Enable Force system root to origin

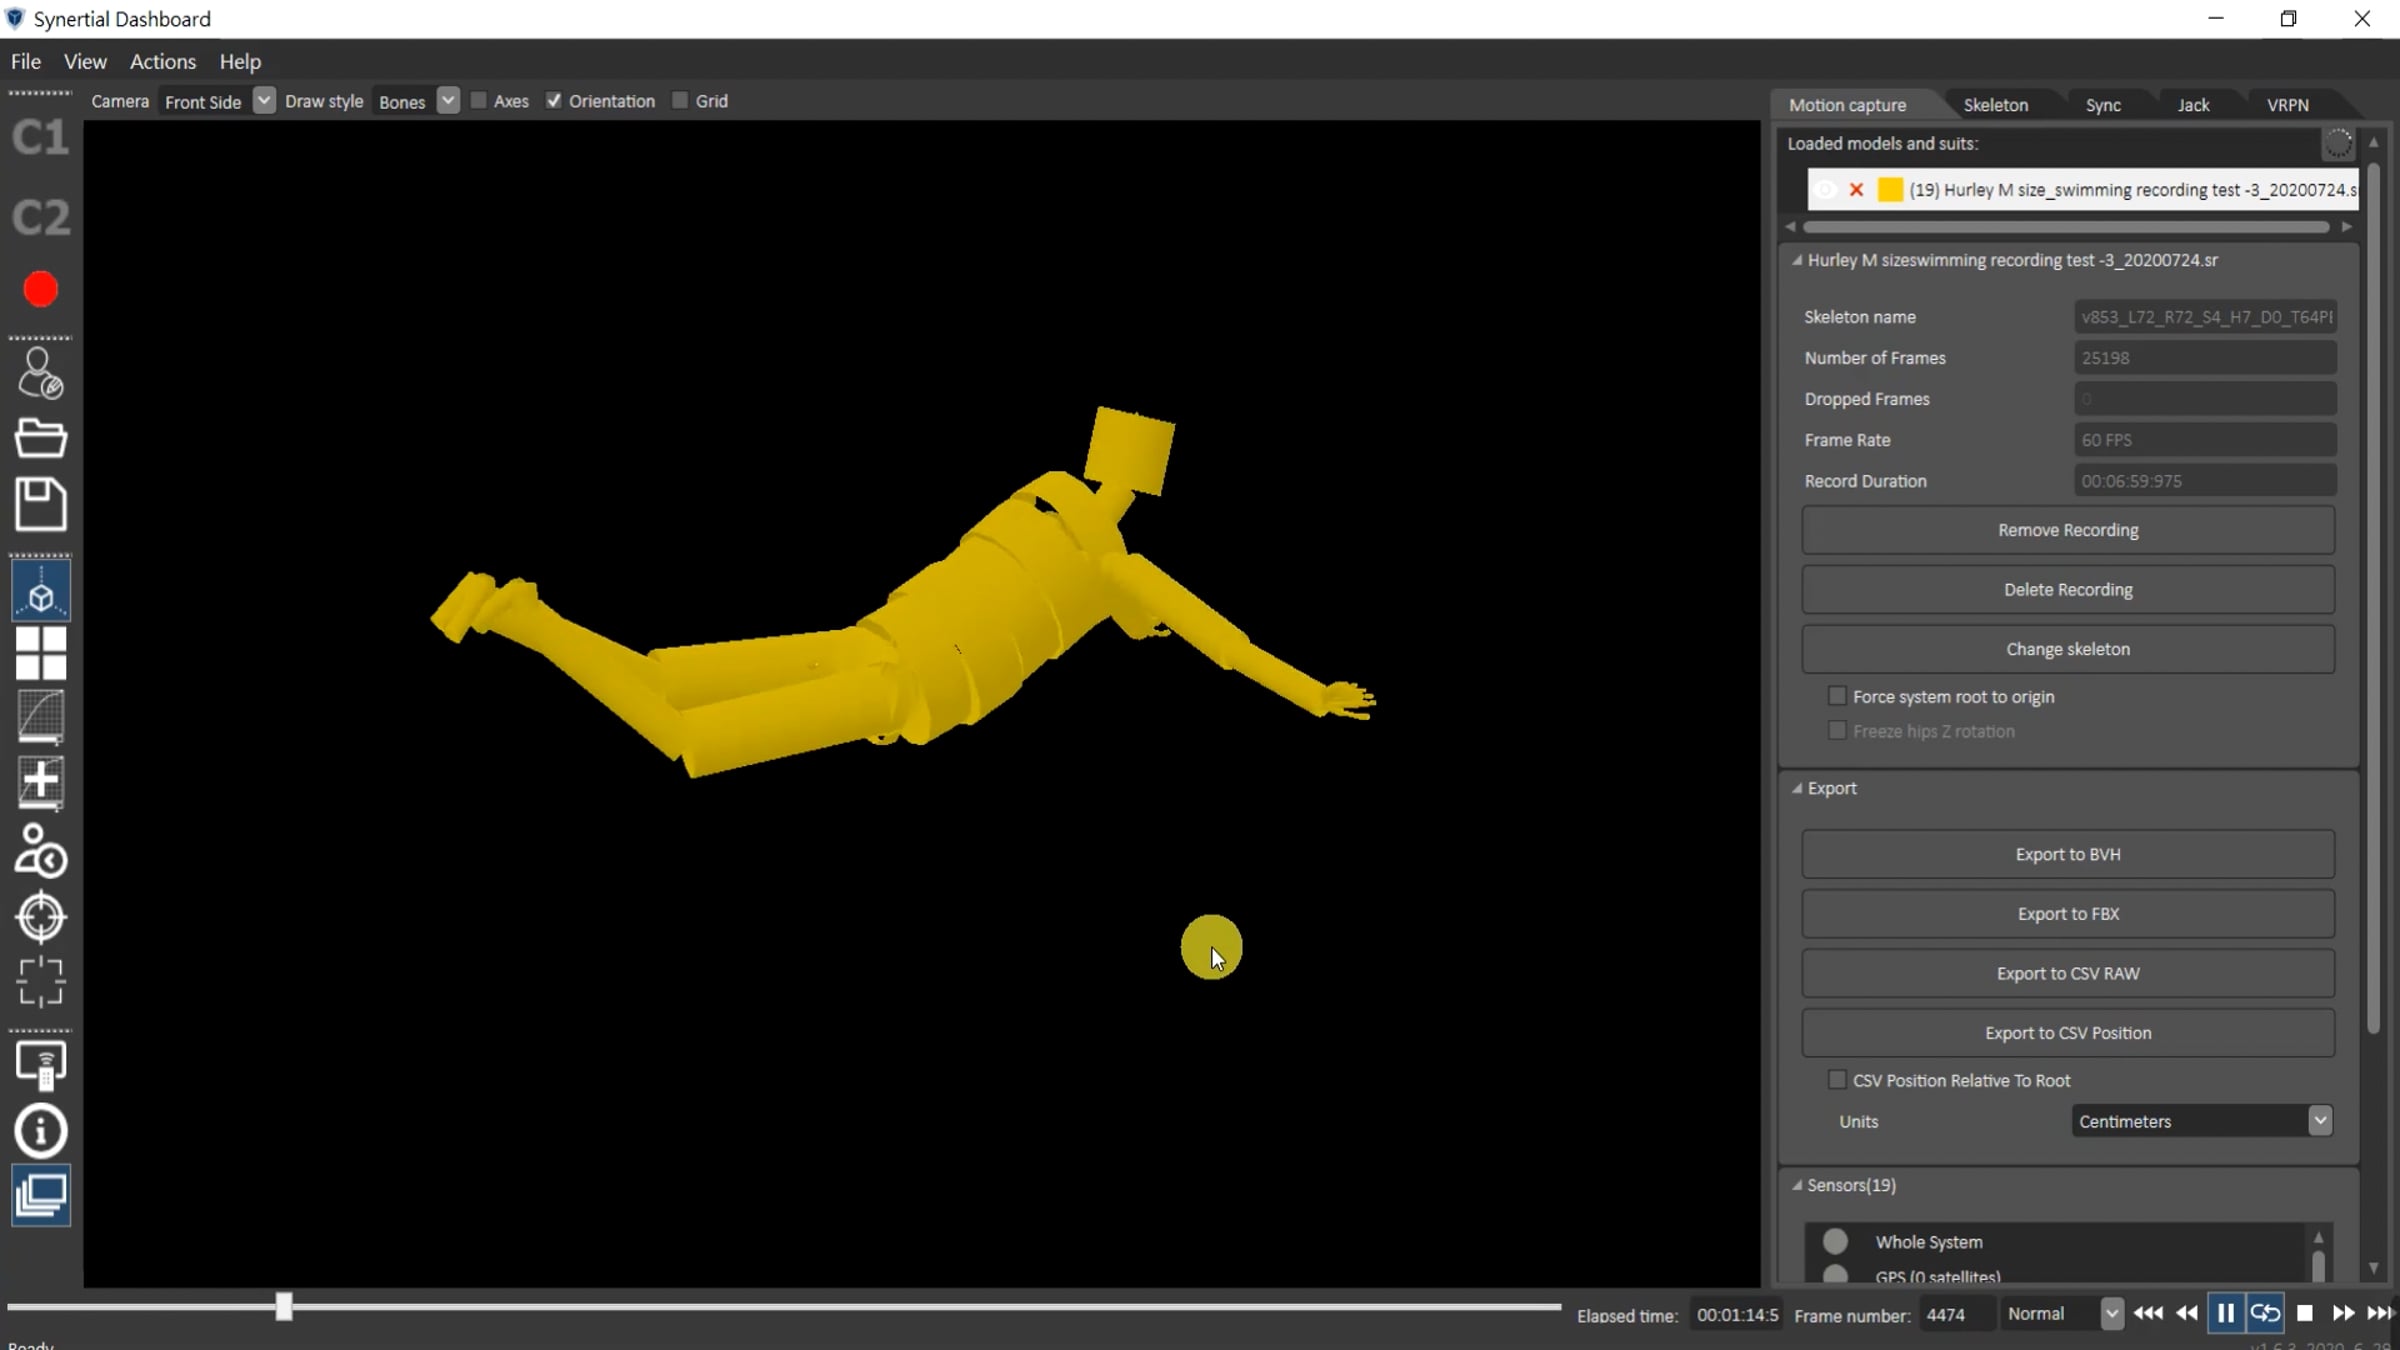(1837, 696)
